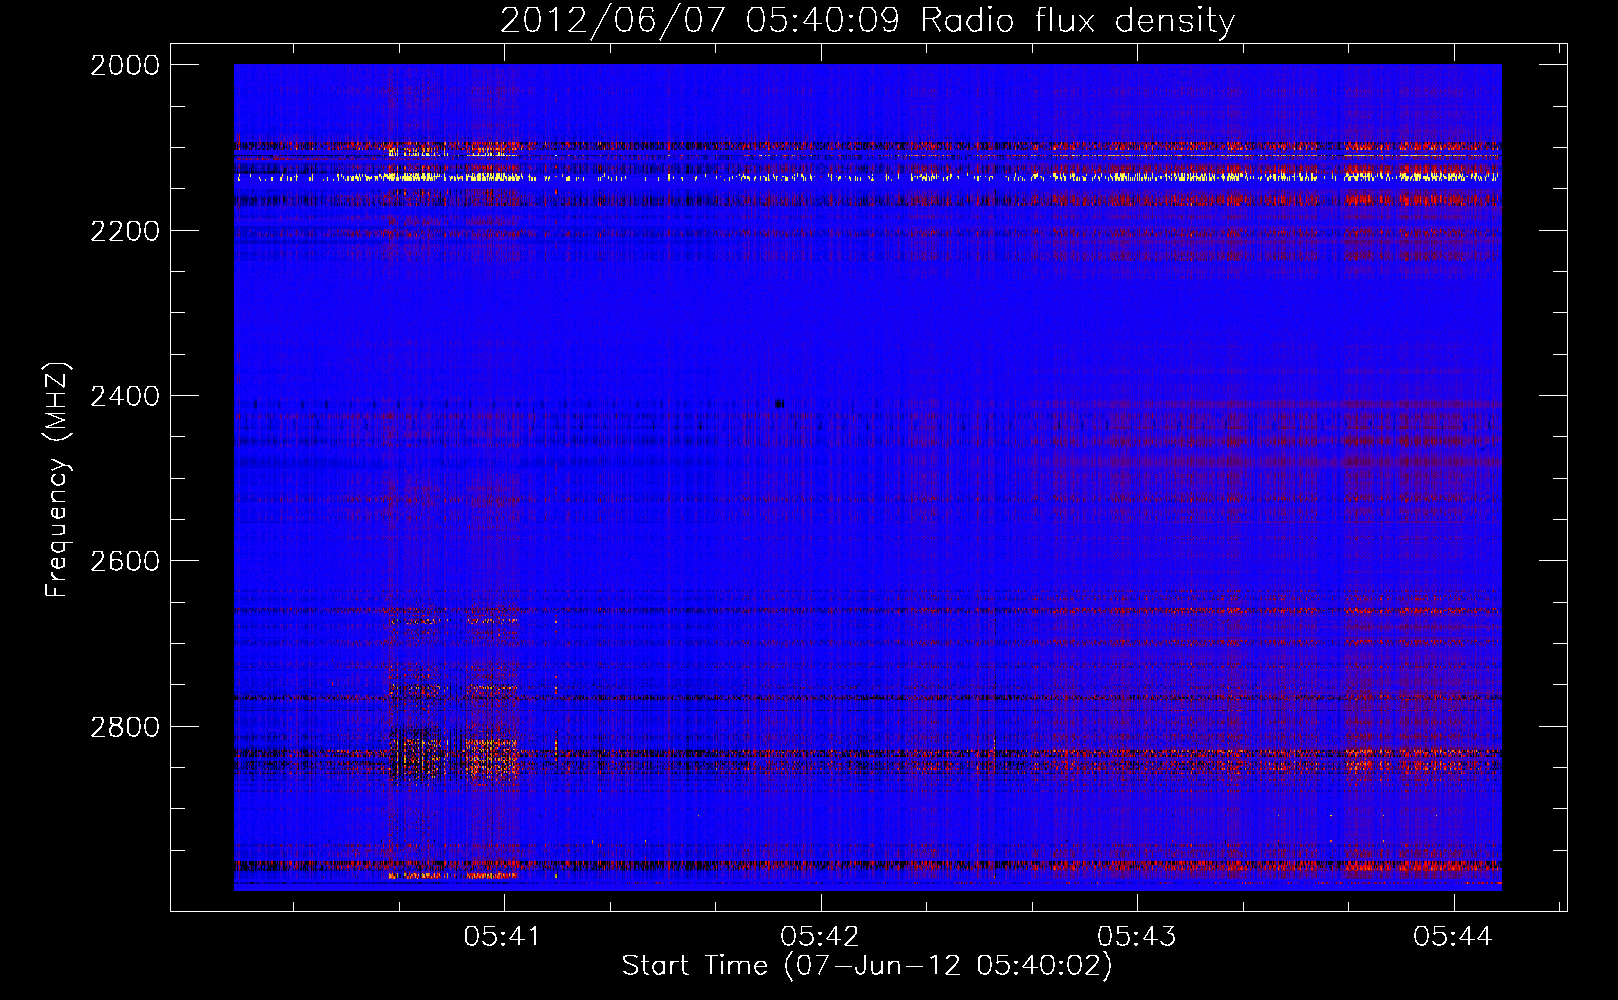Click the 2600 frequency tick label

(125, 561)
